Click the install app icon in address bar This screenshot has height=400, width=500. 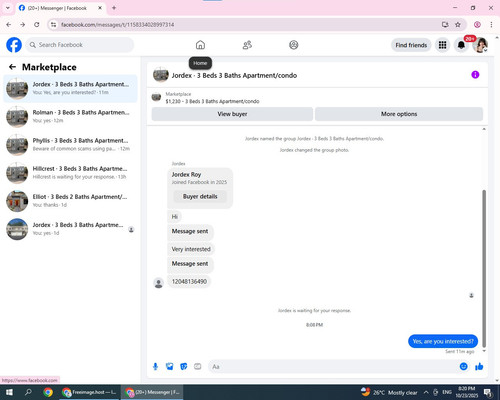click(445, 25)
